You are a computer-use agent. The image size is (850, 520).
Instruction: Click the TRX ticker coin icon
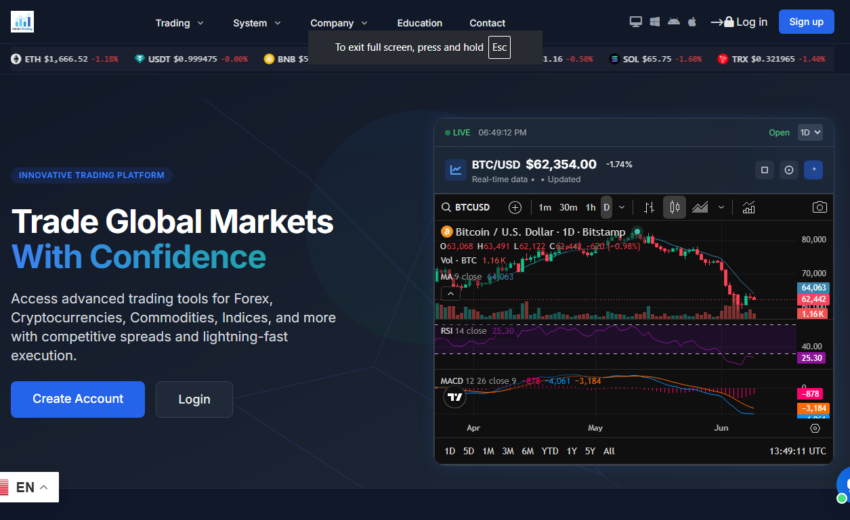click(723, 59)
